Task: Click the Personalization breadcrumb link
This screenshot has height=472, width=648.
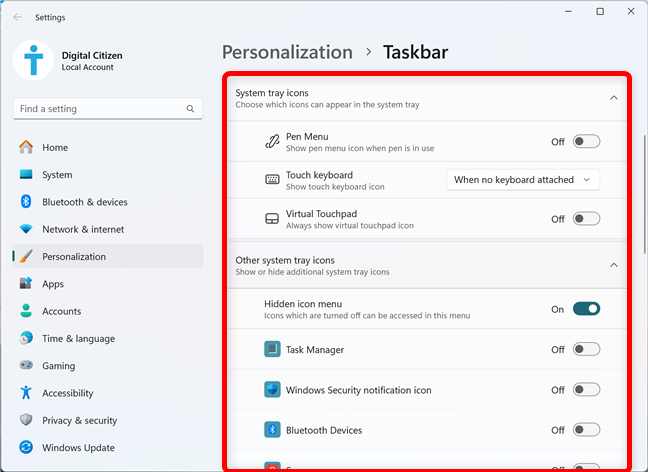Action: 287,52
